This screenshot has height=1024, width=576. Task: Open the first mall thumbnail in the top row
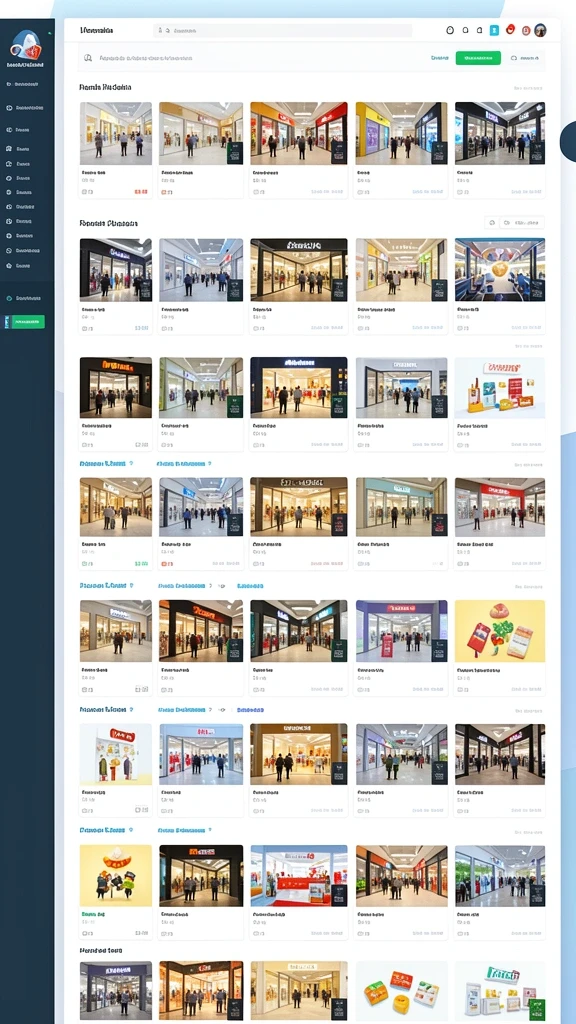pyautogui.click(x=116, y=133)
